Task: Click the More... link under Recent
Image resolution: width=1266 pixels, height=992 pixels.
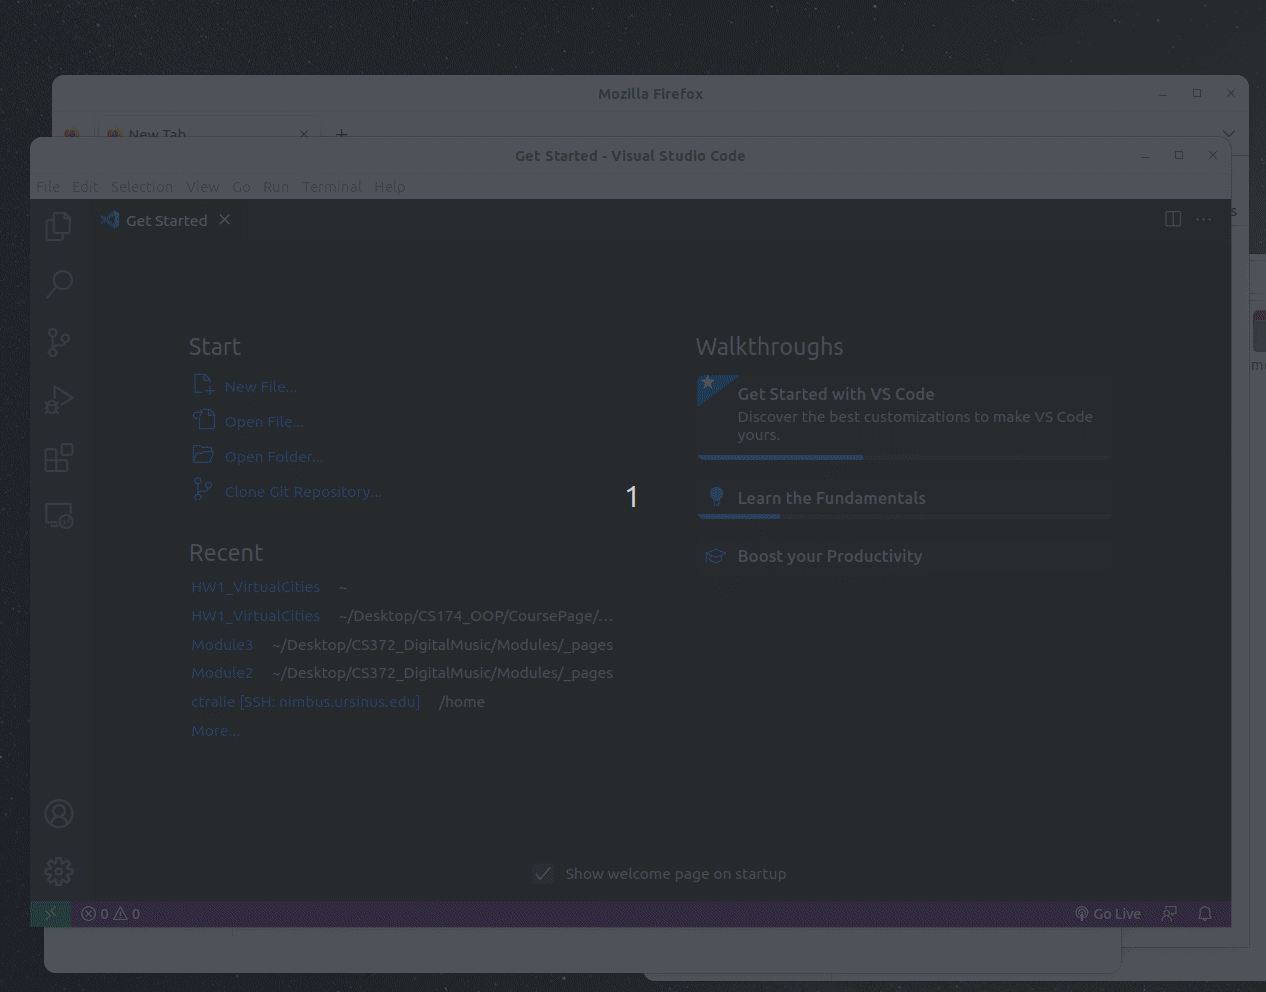Action: pos(215,731)
